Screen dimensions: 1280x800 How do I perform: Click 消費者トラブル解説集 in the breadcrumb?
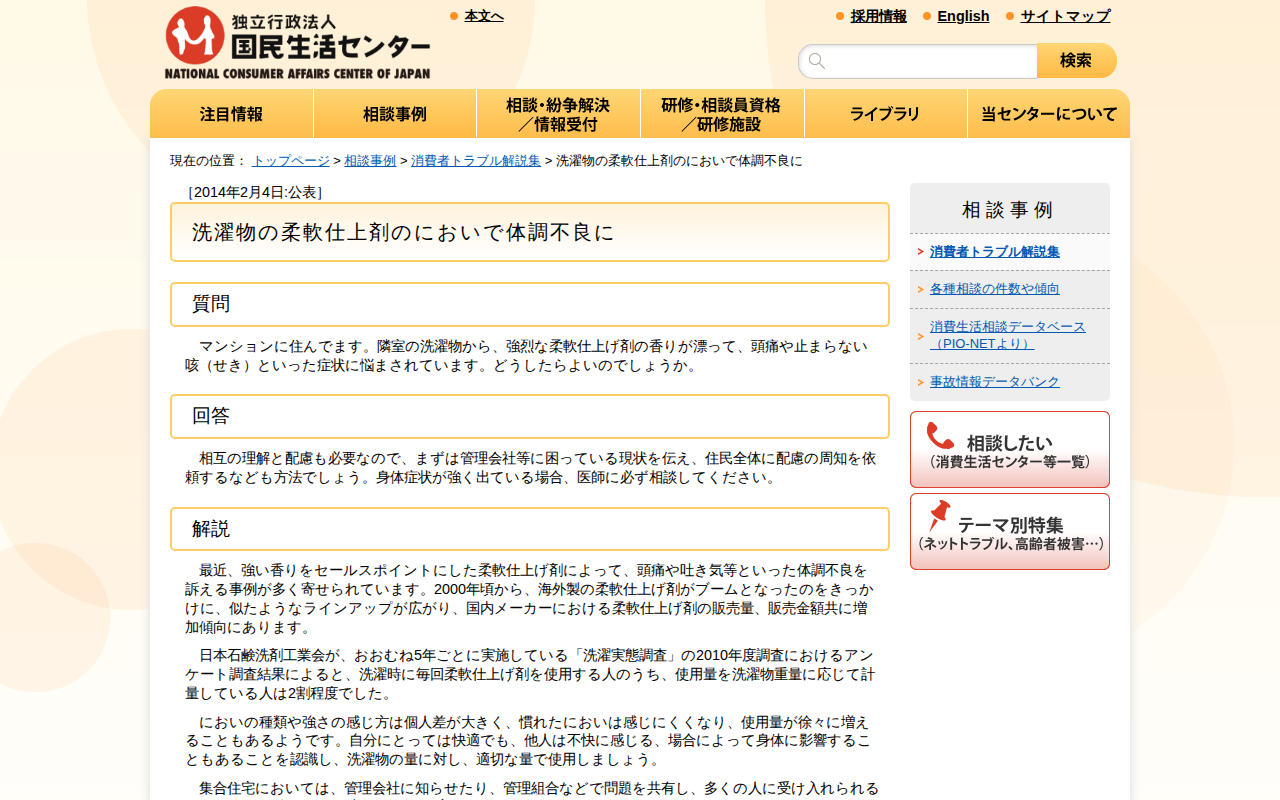476,161
